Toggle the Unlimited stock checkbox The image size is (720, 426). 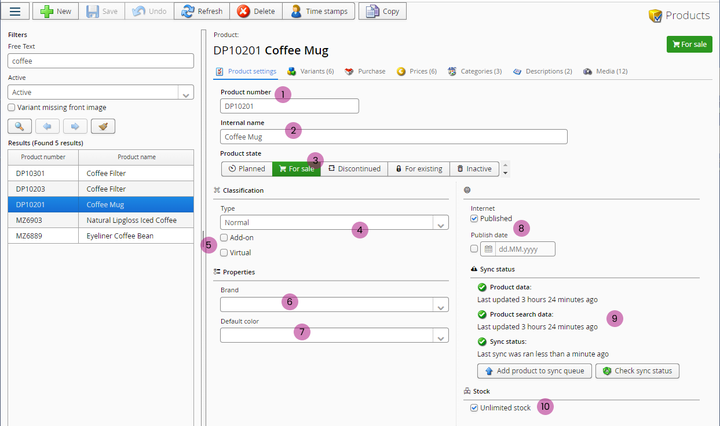click(x=475, y=408)
